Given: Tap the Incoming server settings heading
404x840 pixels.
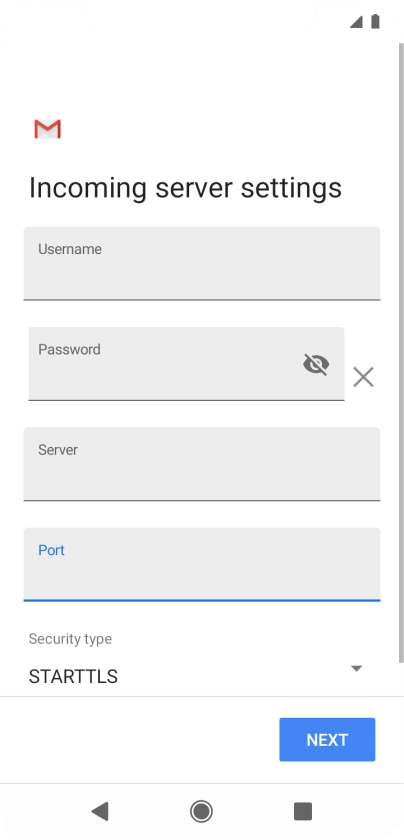Looking at the screenshot, I should 185,189.
